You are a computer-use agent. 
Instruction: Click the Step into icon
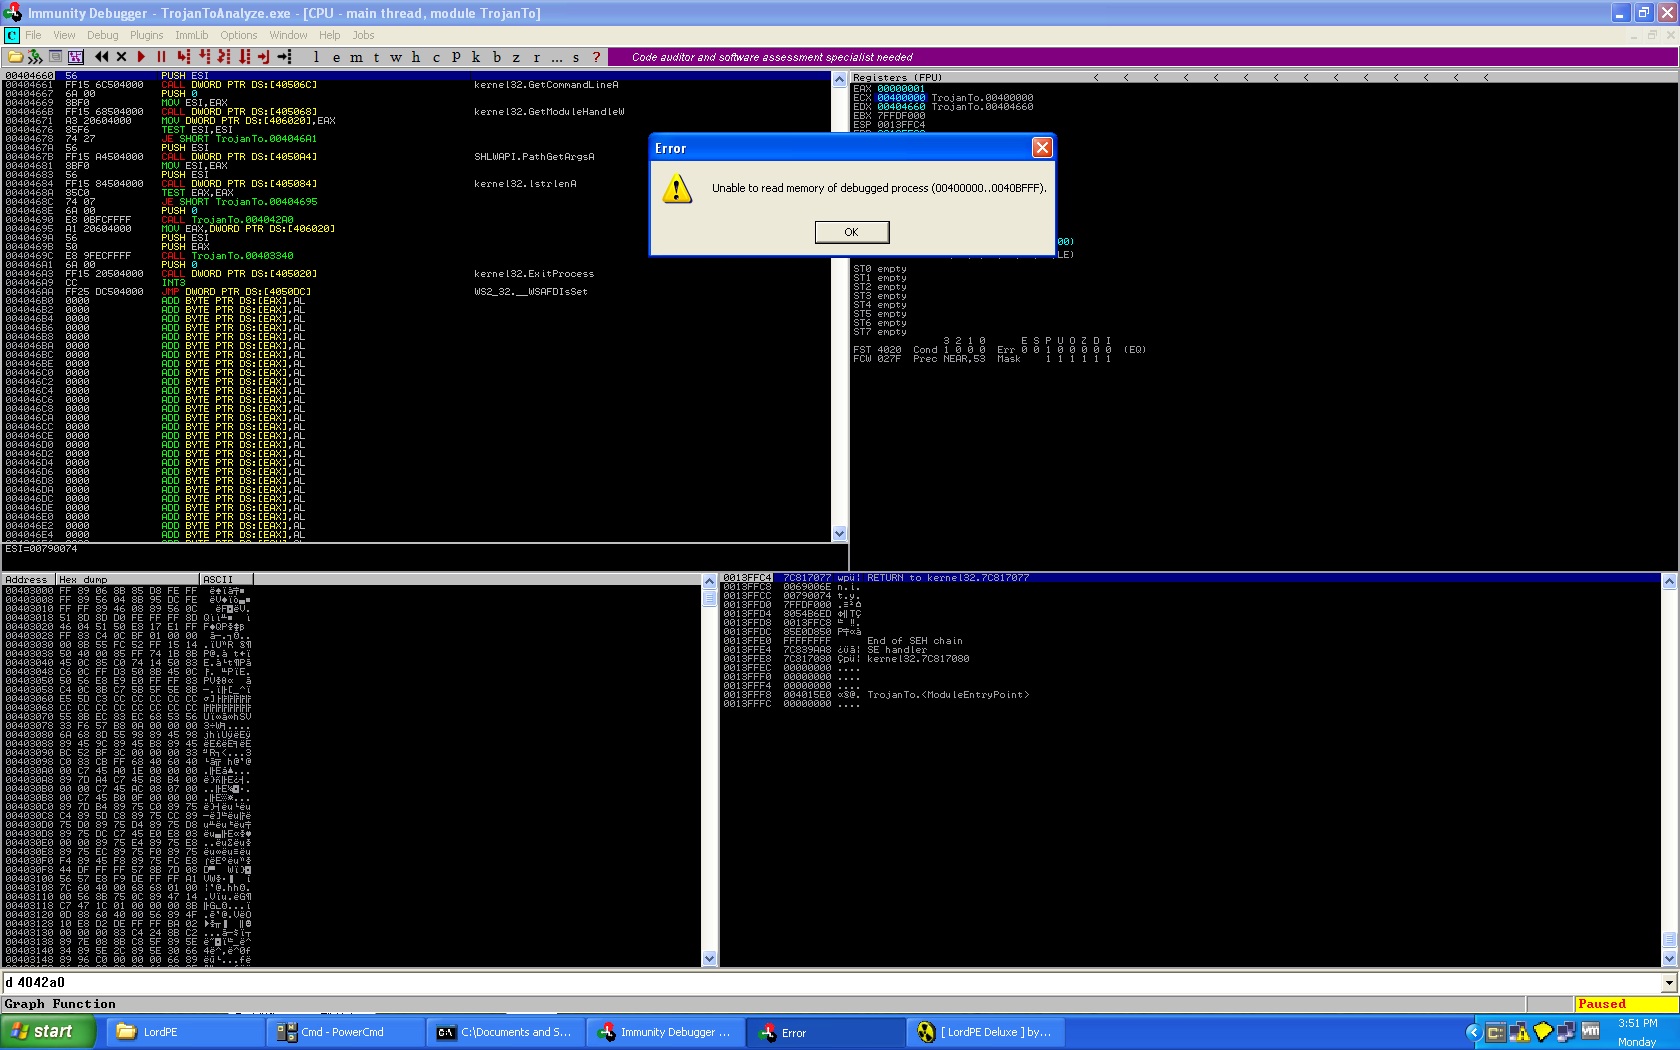click(x=183, y=57)
